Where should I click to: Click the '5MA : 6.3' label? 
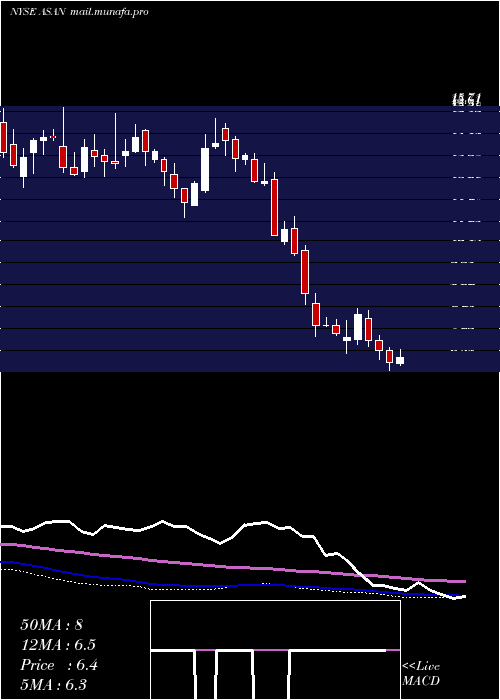tap(53, 684)
